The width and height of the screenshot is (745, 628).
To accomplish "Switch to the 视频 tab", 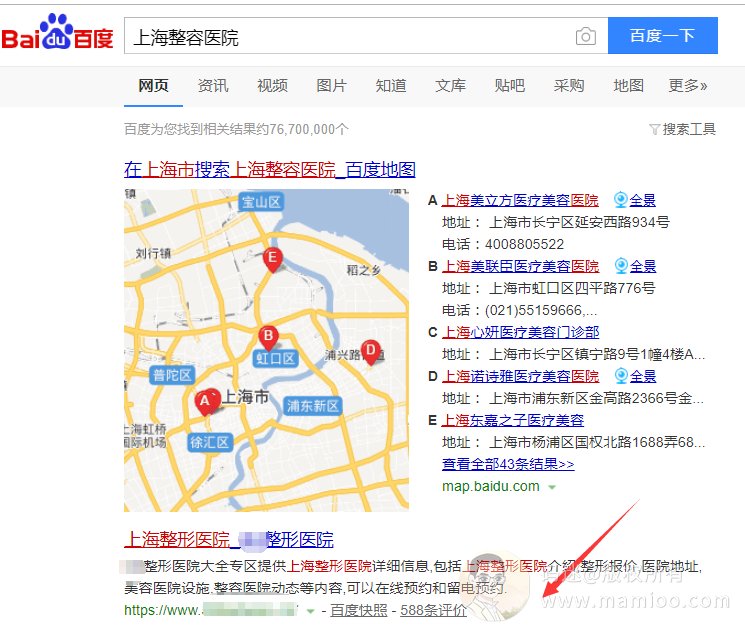I will 272,86.
